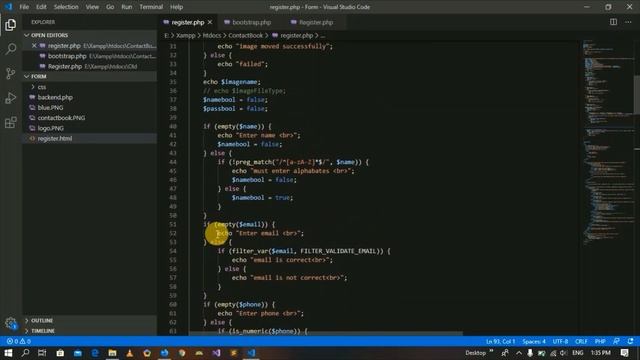Change indentation via Spaces: 4
640x360 pixels.
tap(534, 341)
